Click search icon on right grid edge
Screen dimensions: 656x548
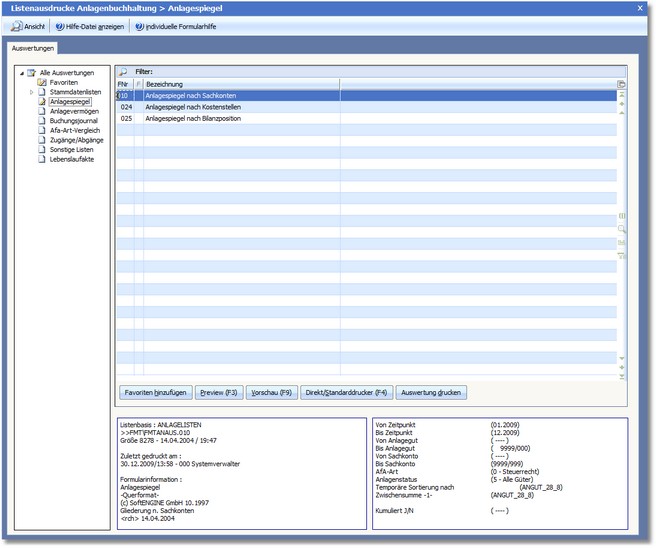[x=621, y=229]
